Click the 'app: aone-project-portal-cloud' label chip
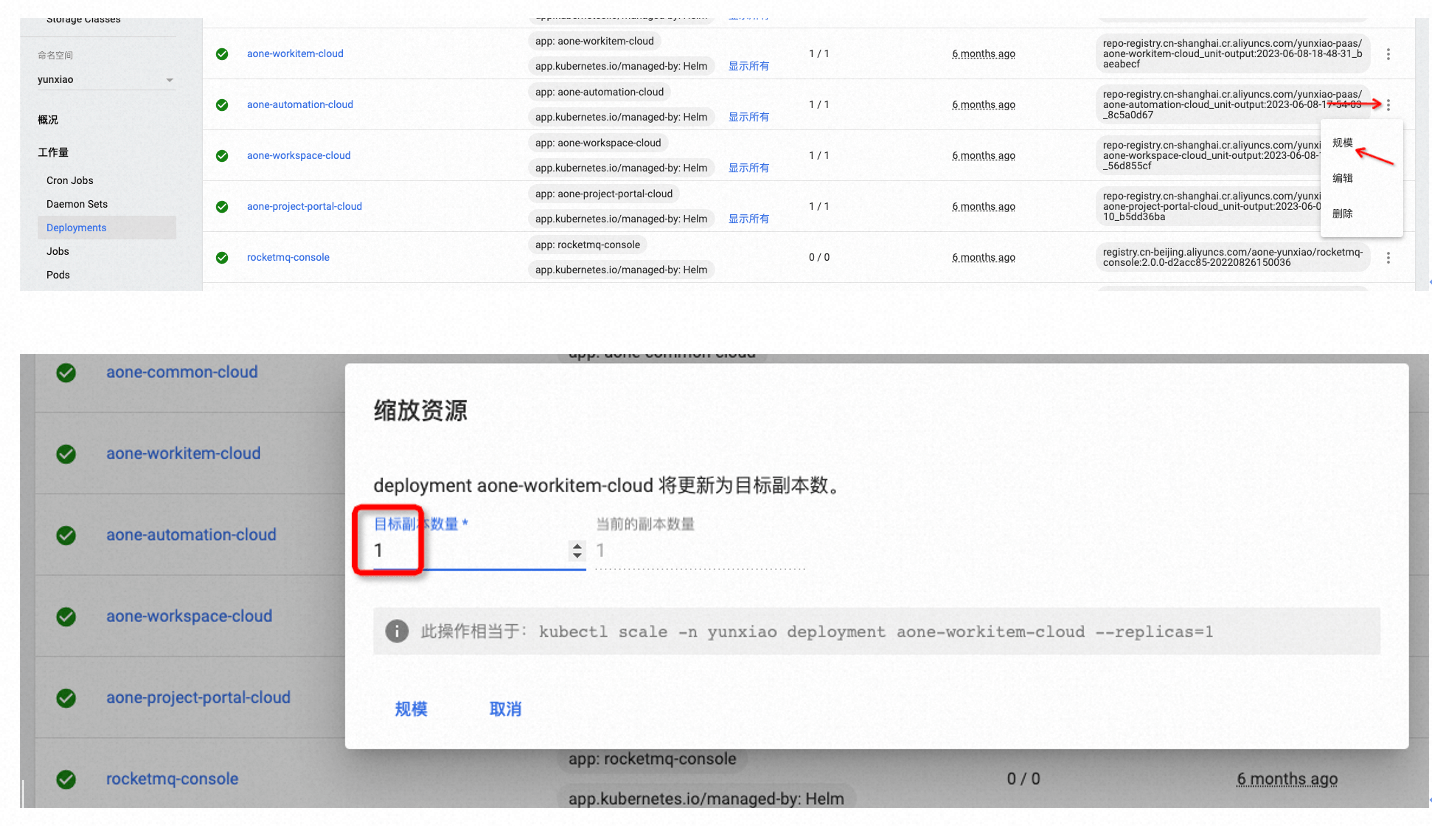The width and height of the screenshot is (1432, 826). (x=604, y=194)
